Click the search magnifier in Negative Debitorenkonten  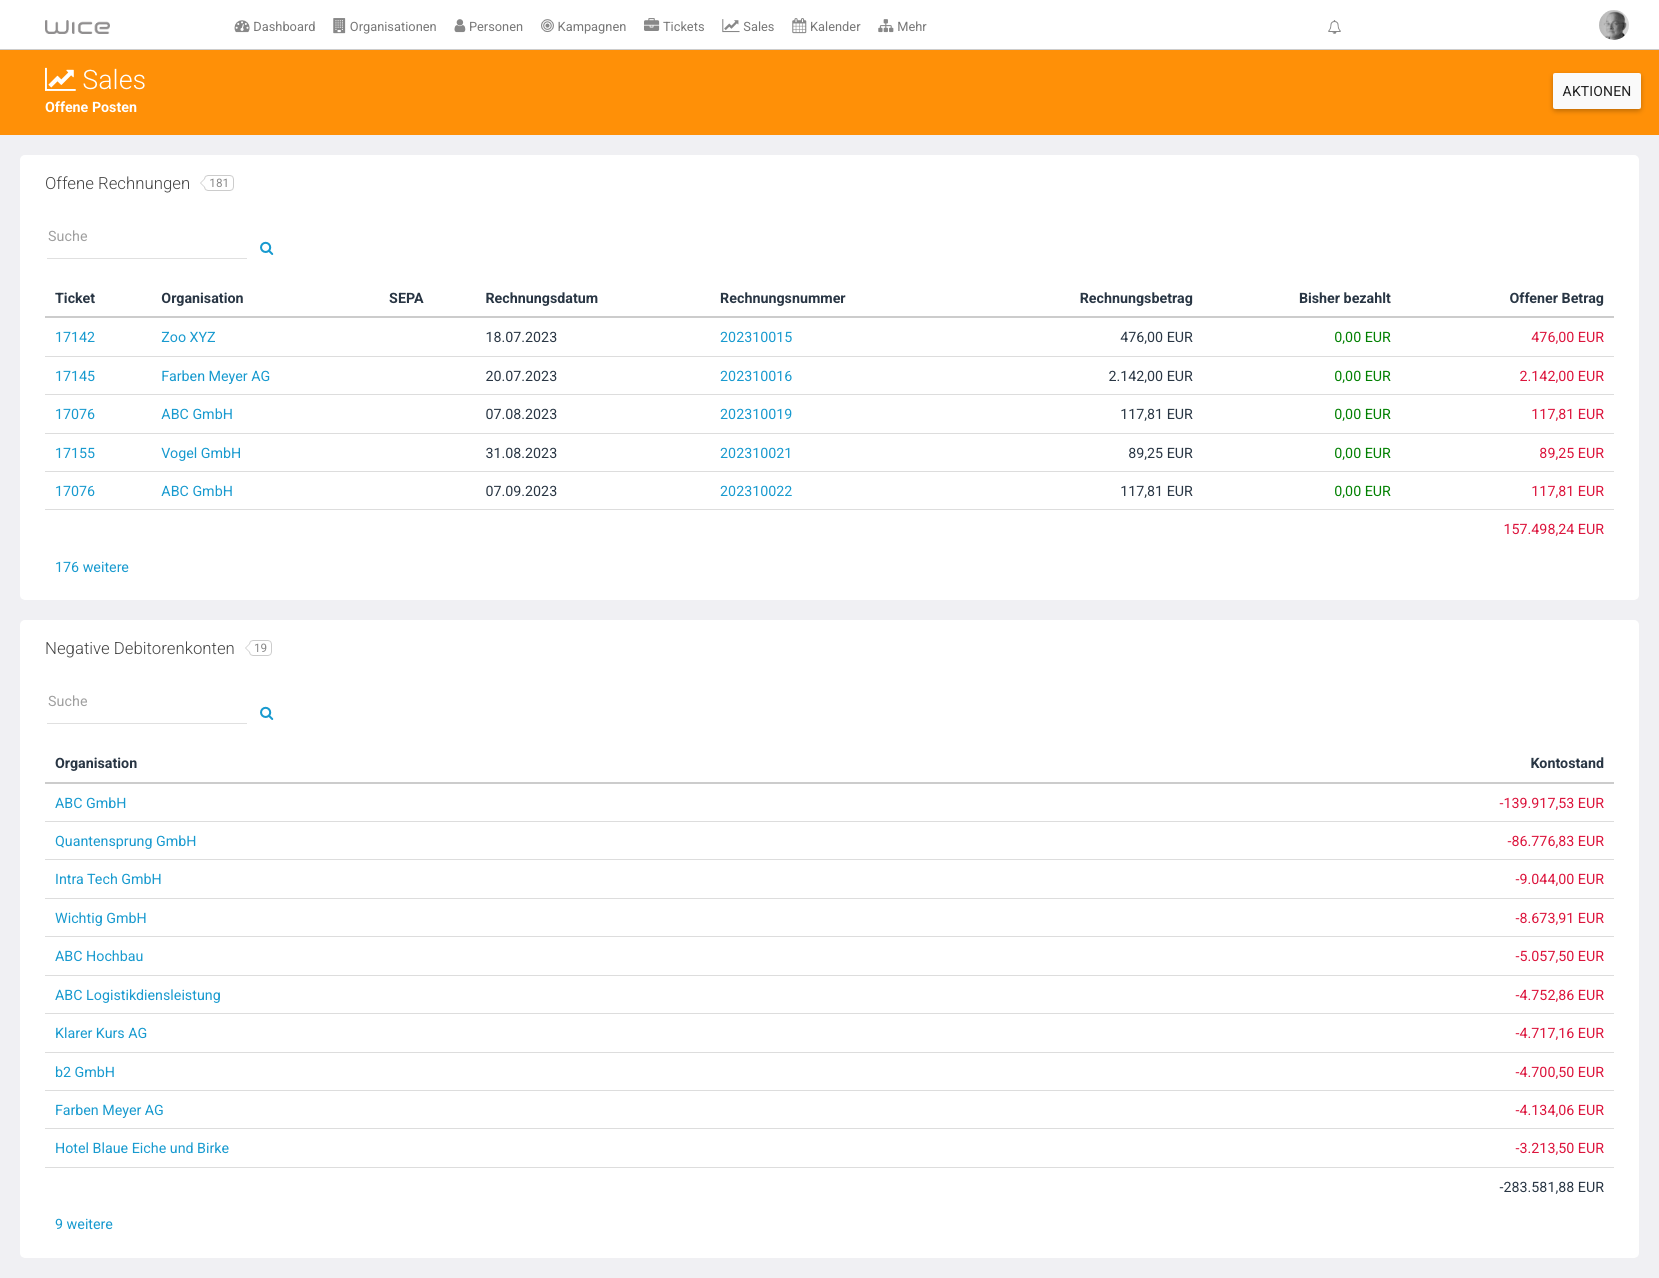click(266, 713)
